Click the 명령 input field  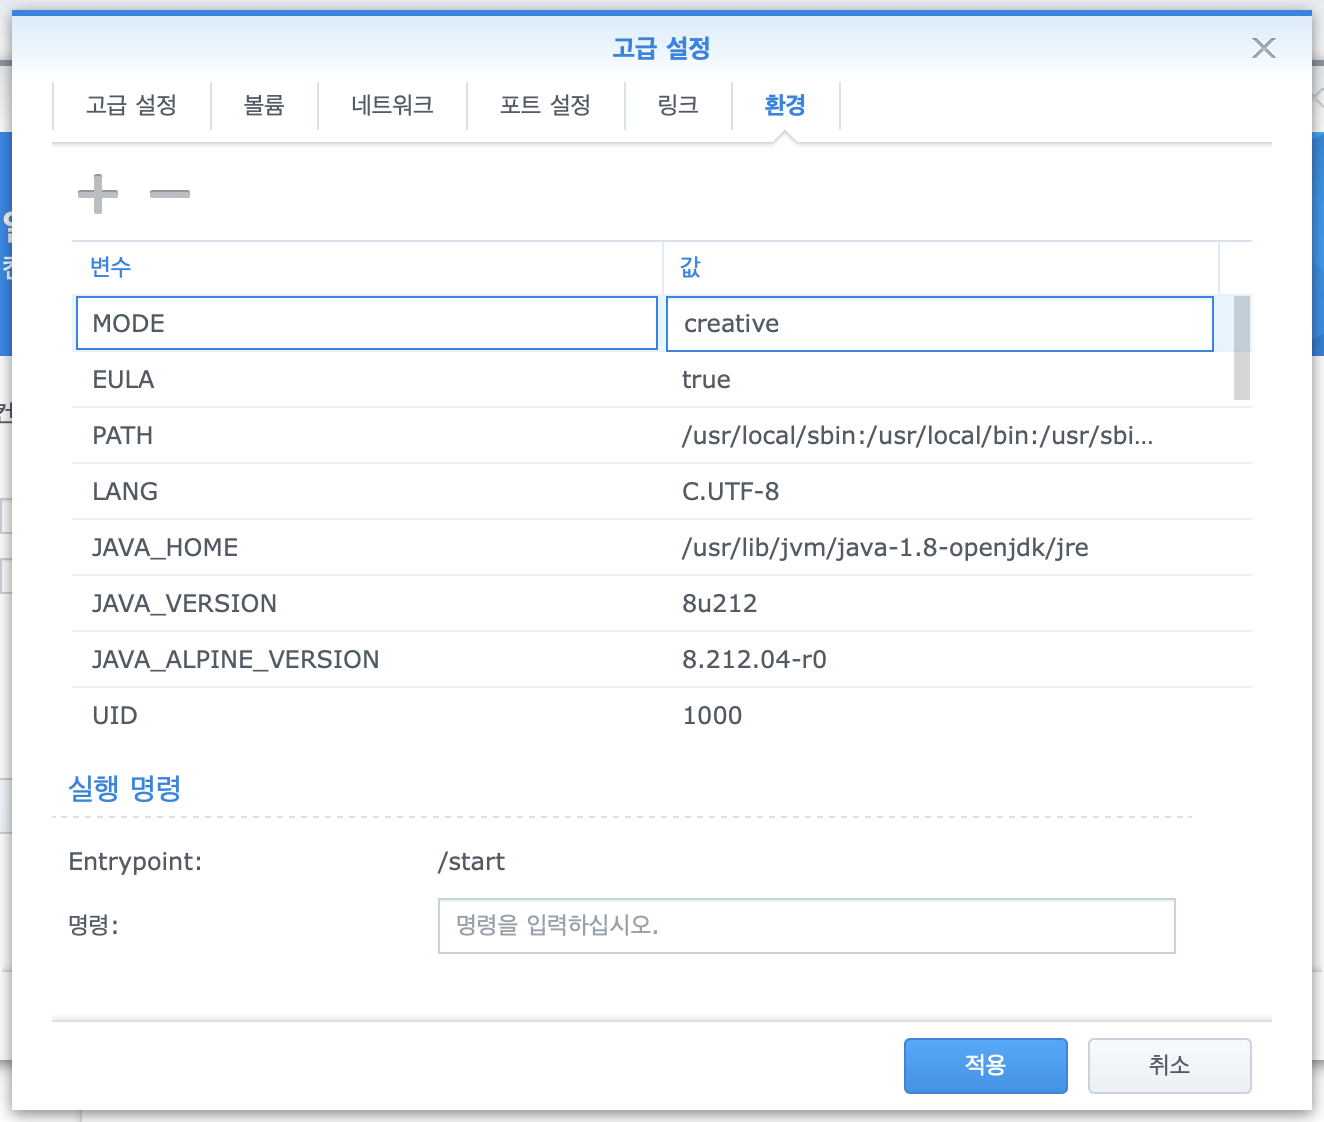click(x=806, y=926)
